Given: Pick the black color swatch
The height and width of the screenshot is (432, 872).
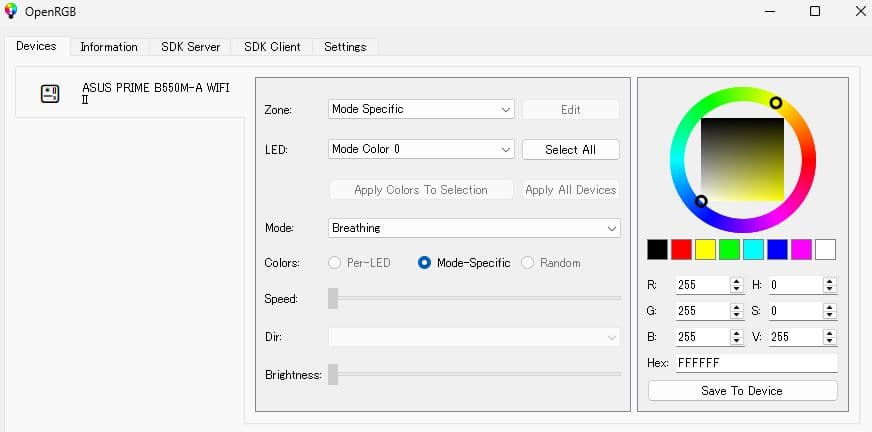Looking at the screenshot, I should coord(657,250).
